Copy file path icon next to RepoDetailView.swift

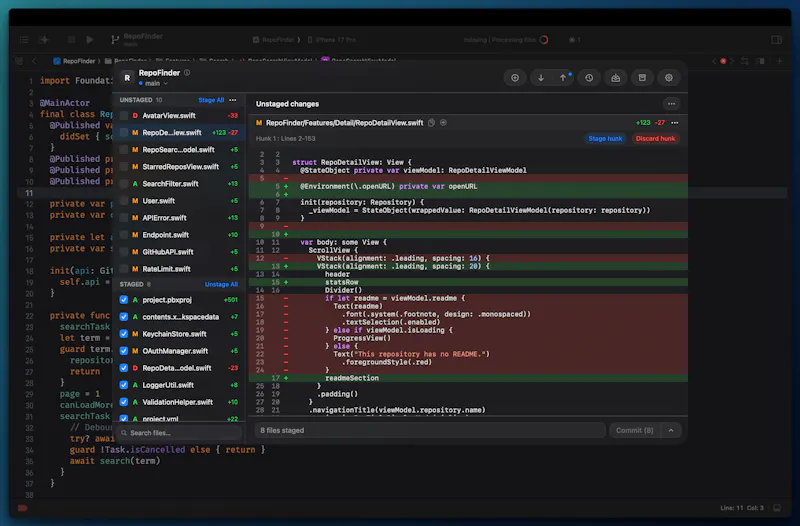point(432,122)
